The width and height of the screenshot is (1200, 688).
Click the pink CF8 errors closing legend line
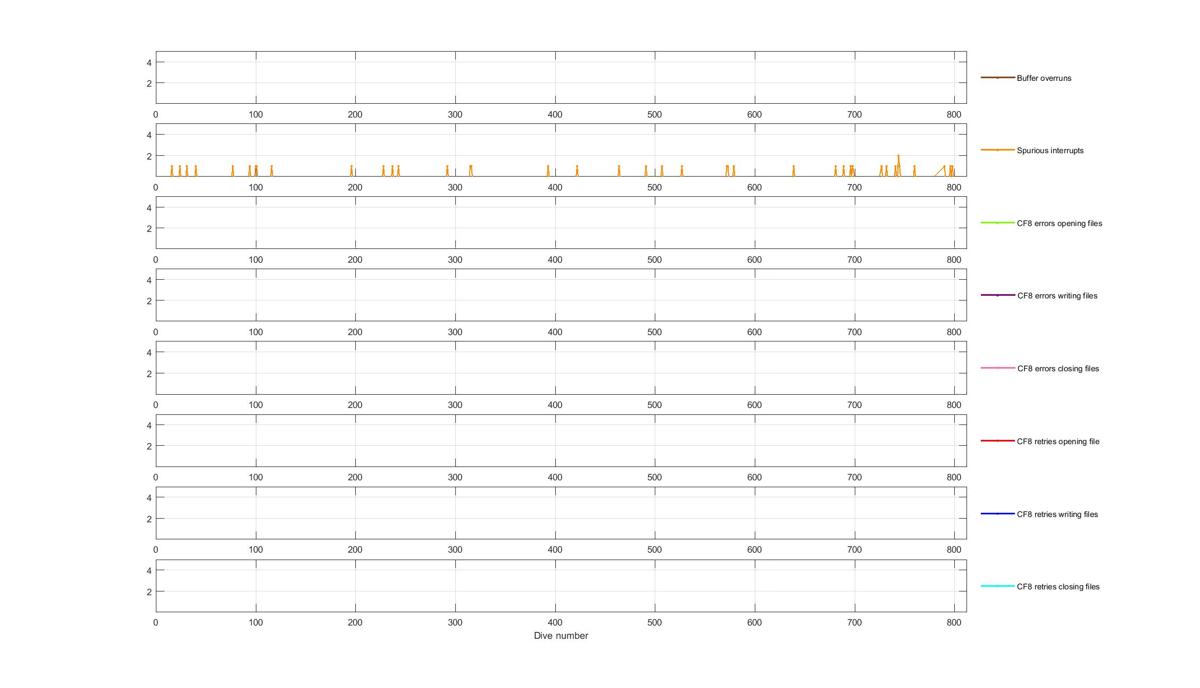[x=997, y=369]
